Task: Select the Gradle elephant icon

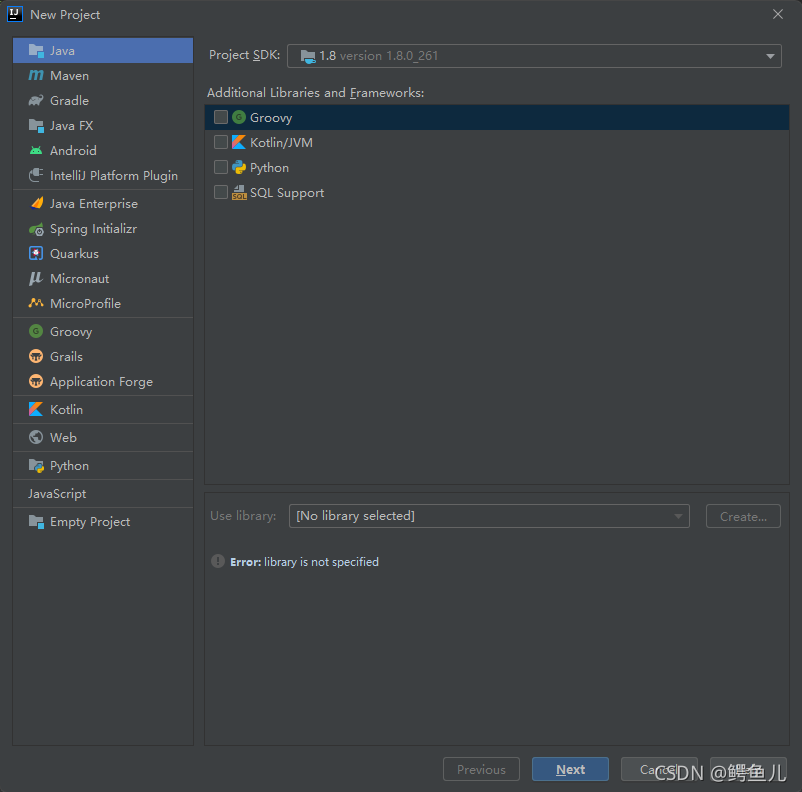Action: pyautogui.click(x=36, y=101)
